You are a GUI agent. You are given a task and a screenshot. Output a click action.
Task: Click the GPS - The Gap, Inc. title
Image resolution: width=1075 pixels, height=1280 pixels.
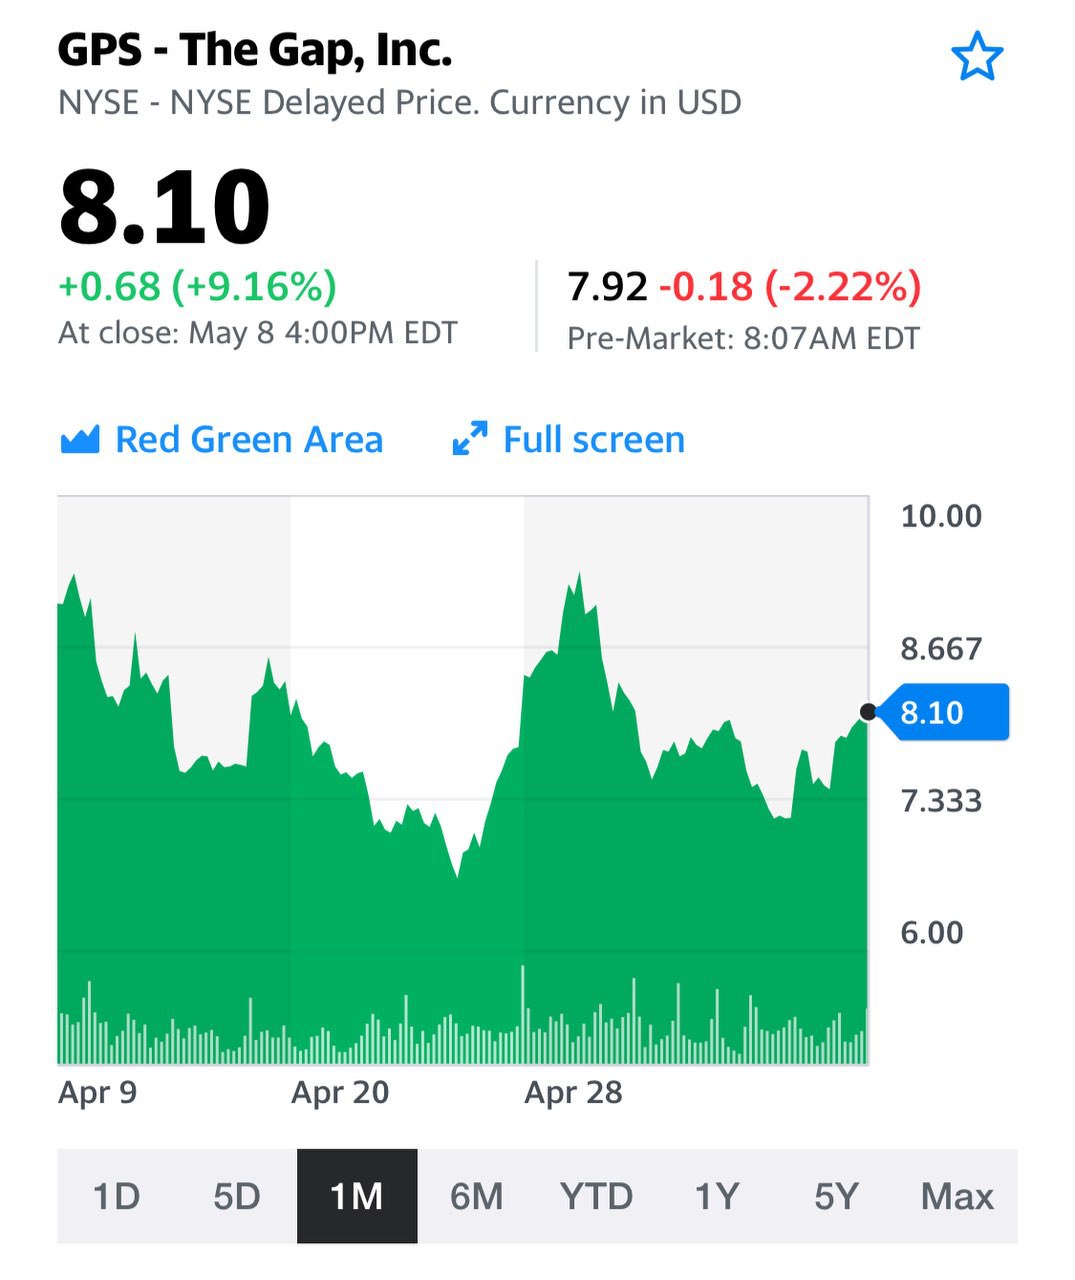click(255, 50)
